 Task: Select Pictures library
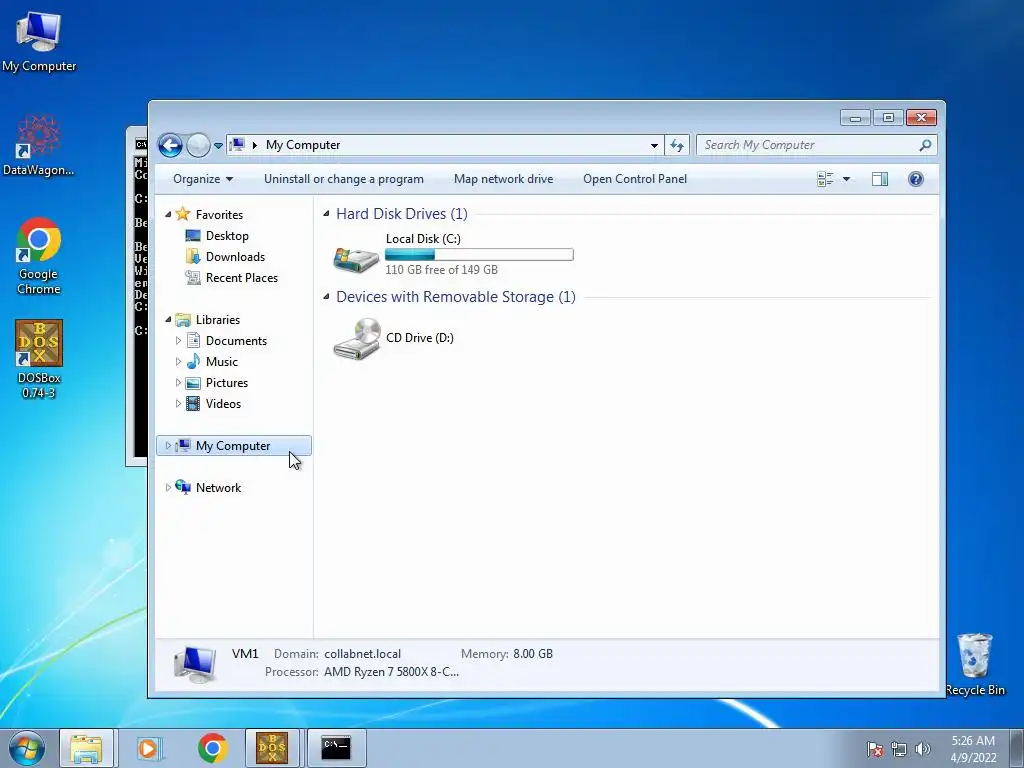[227, 383]
